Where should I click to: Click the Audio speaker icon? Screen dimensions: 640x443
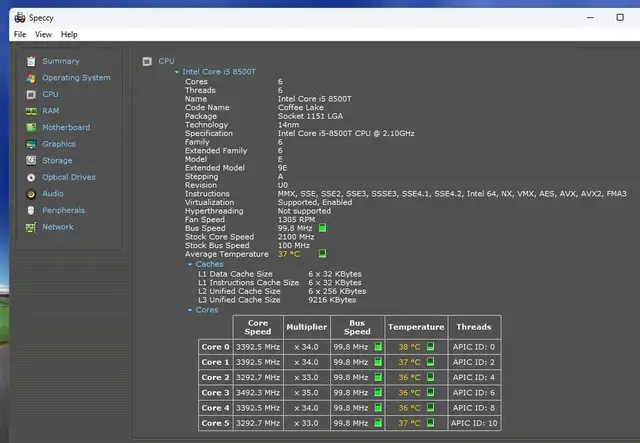coord(31,194)
